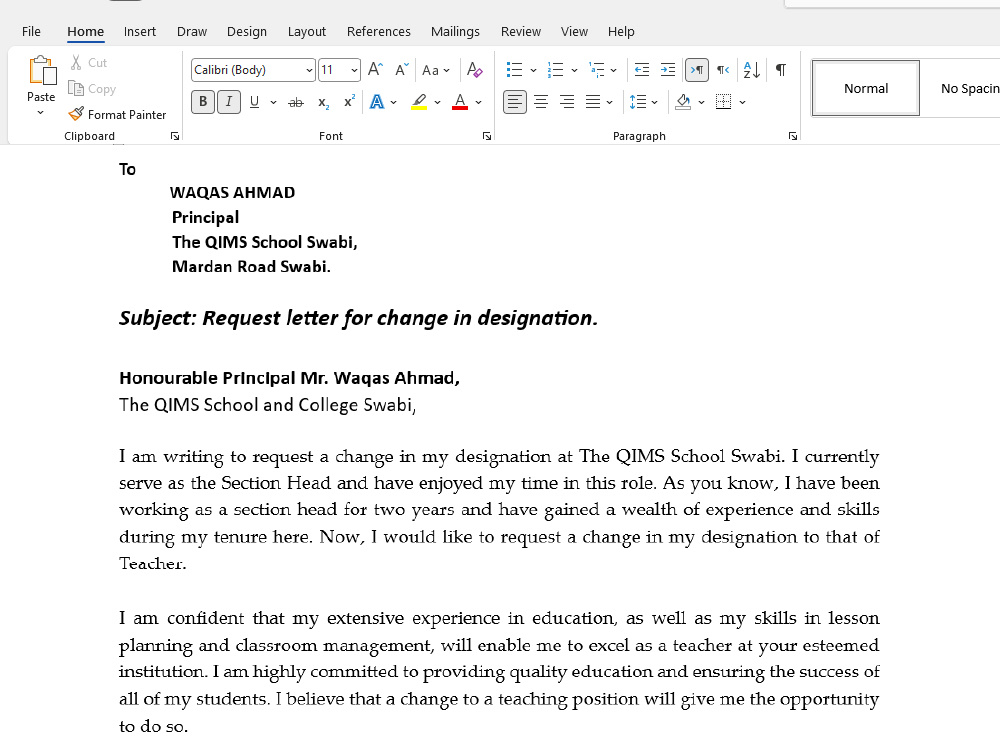Open the Review tab
Image resolution: width=1000 pixels, height=750 pixels.
[x=521, y=31]
